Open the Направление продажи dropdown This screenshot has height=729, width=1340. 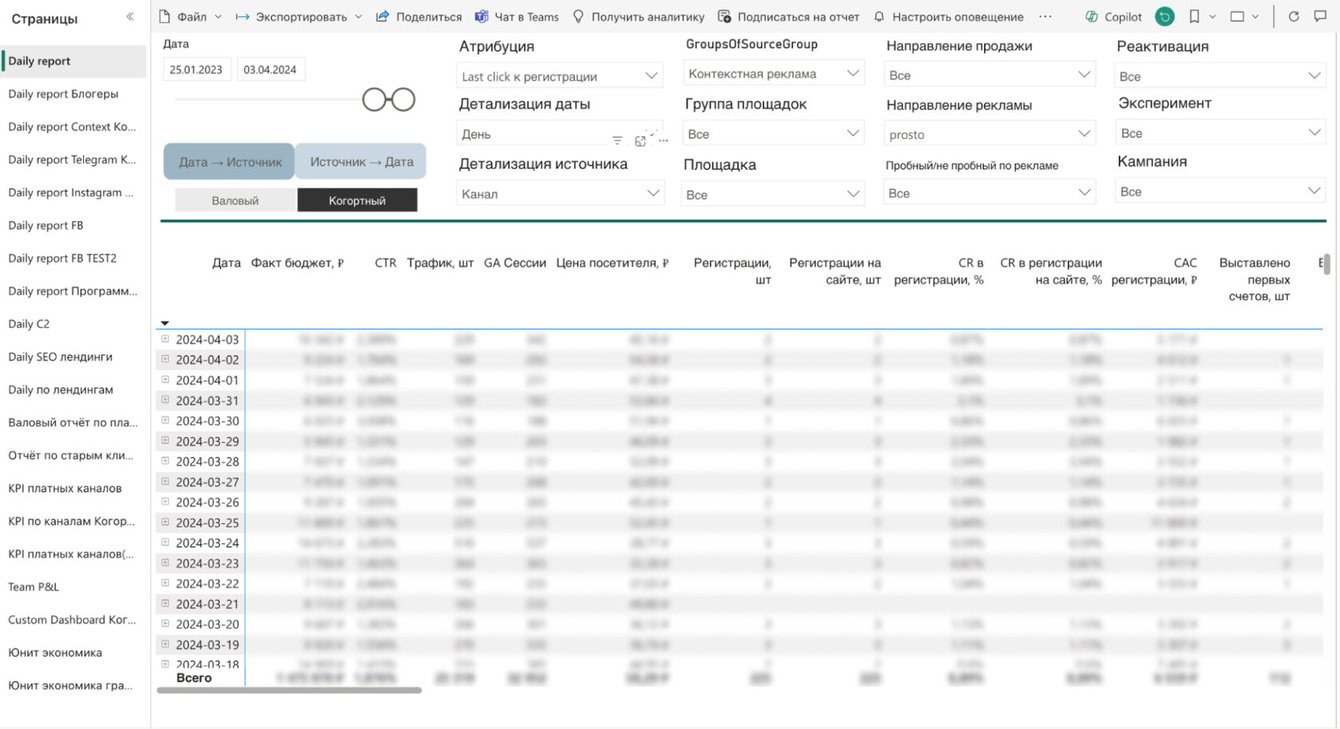point(990,75)
